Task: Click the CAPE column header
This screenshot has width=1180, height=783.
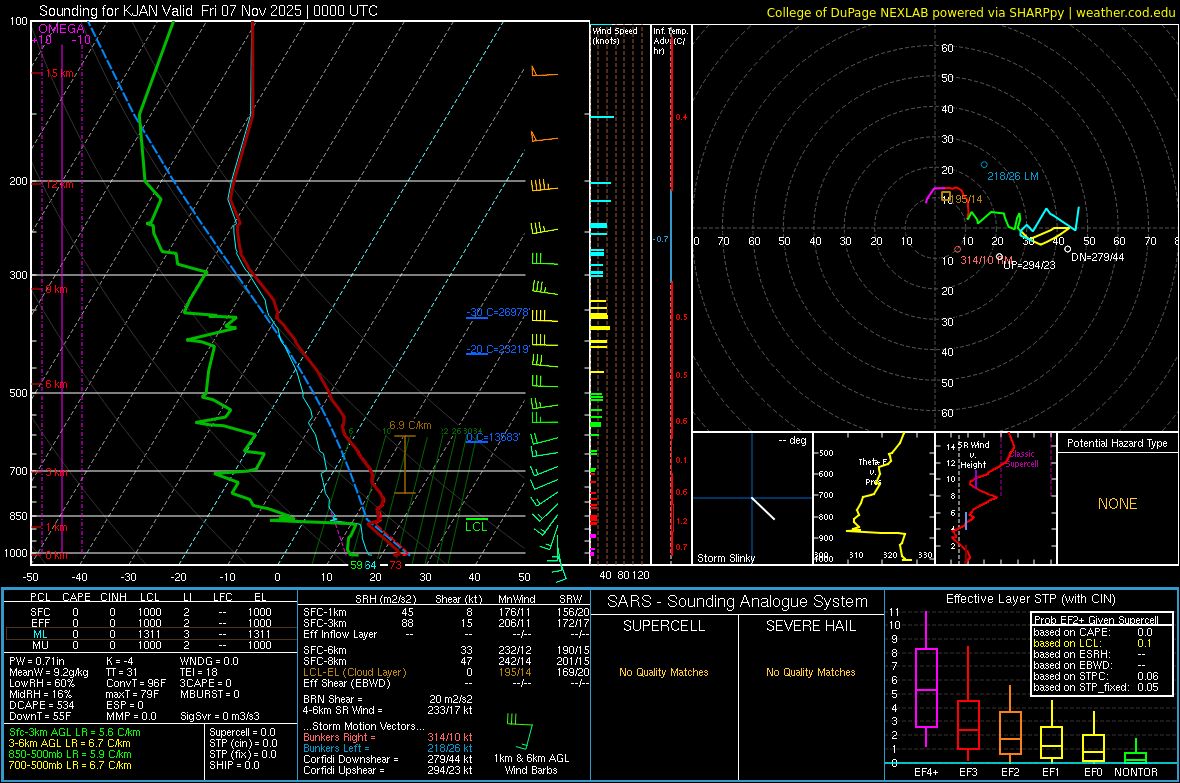Action: (x=76, y=597)
